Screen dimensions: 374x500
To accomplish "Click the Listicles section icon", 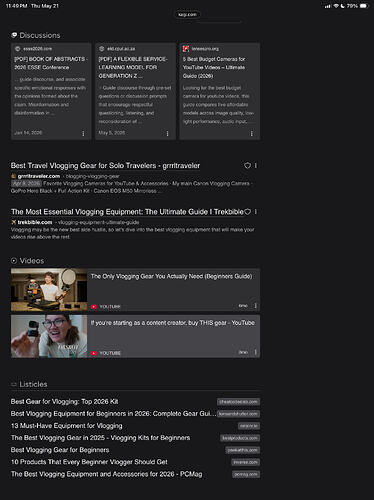I will 14,384.
